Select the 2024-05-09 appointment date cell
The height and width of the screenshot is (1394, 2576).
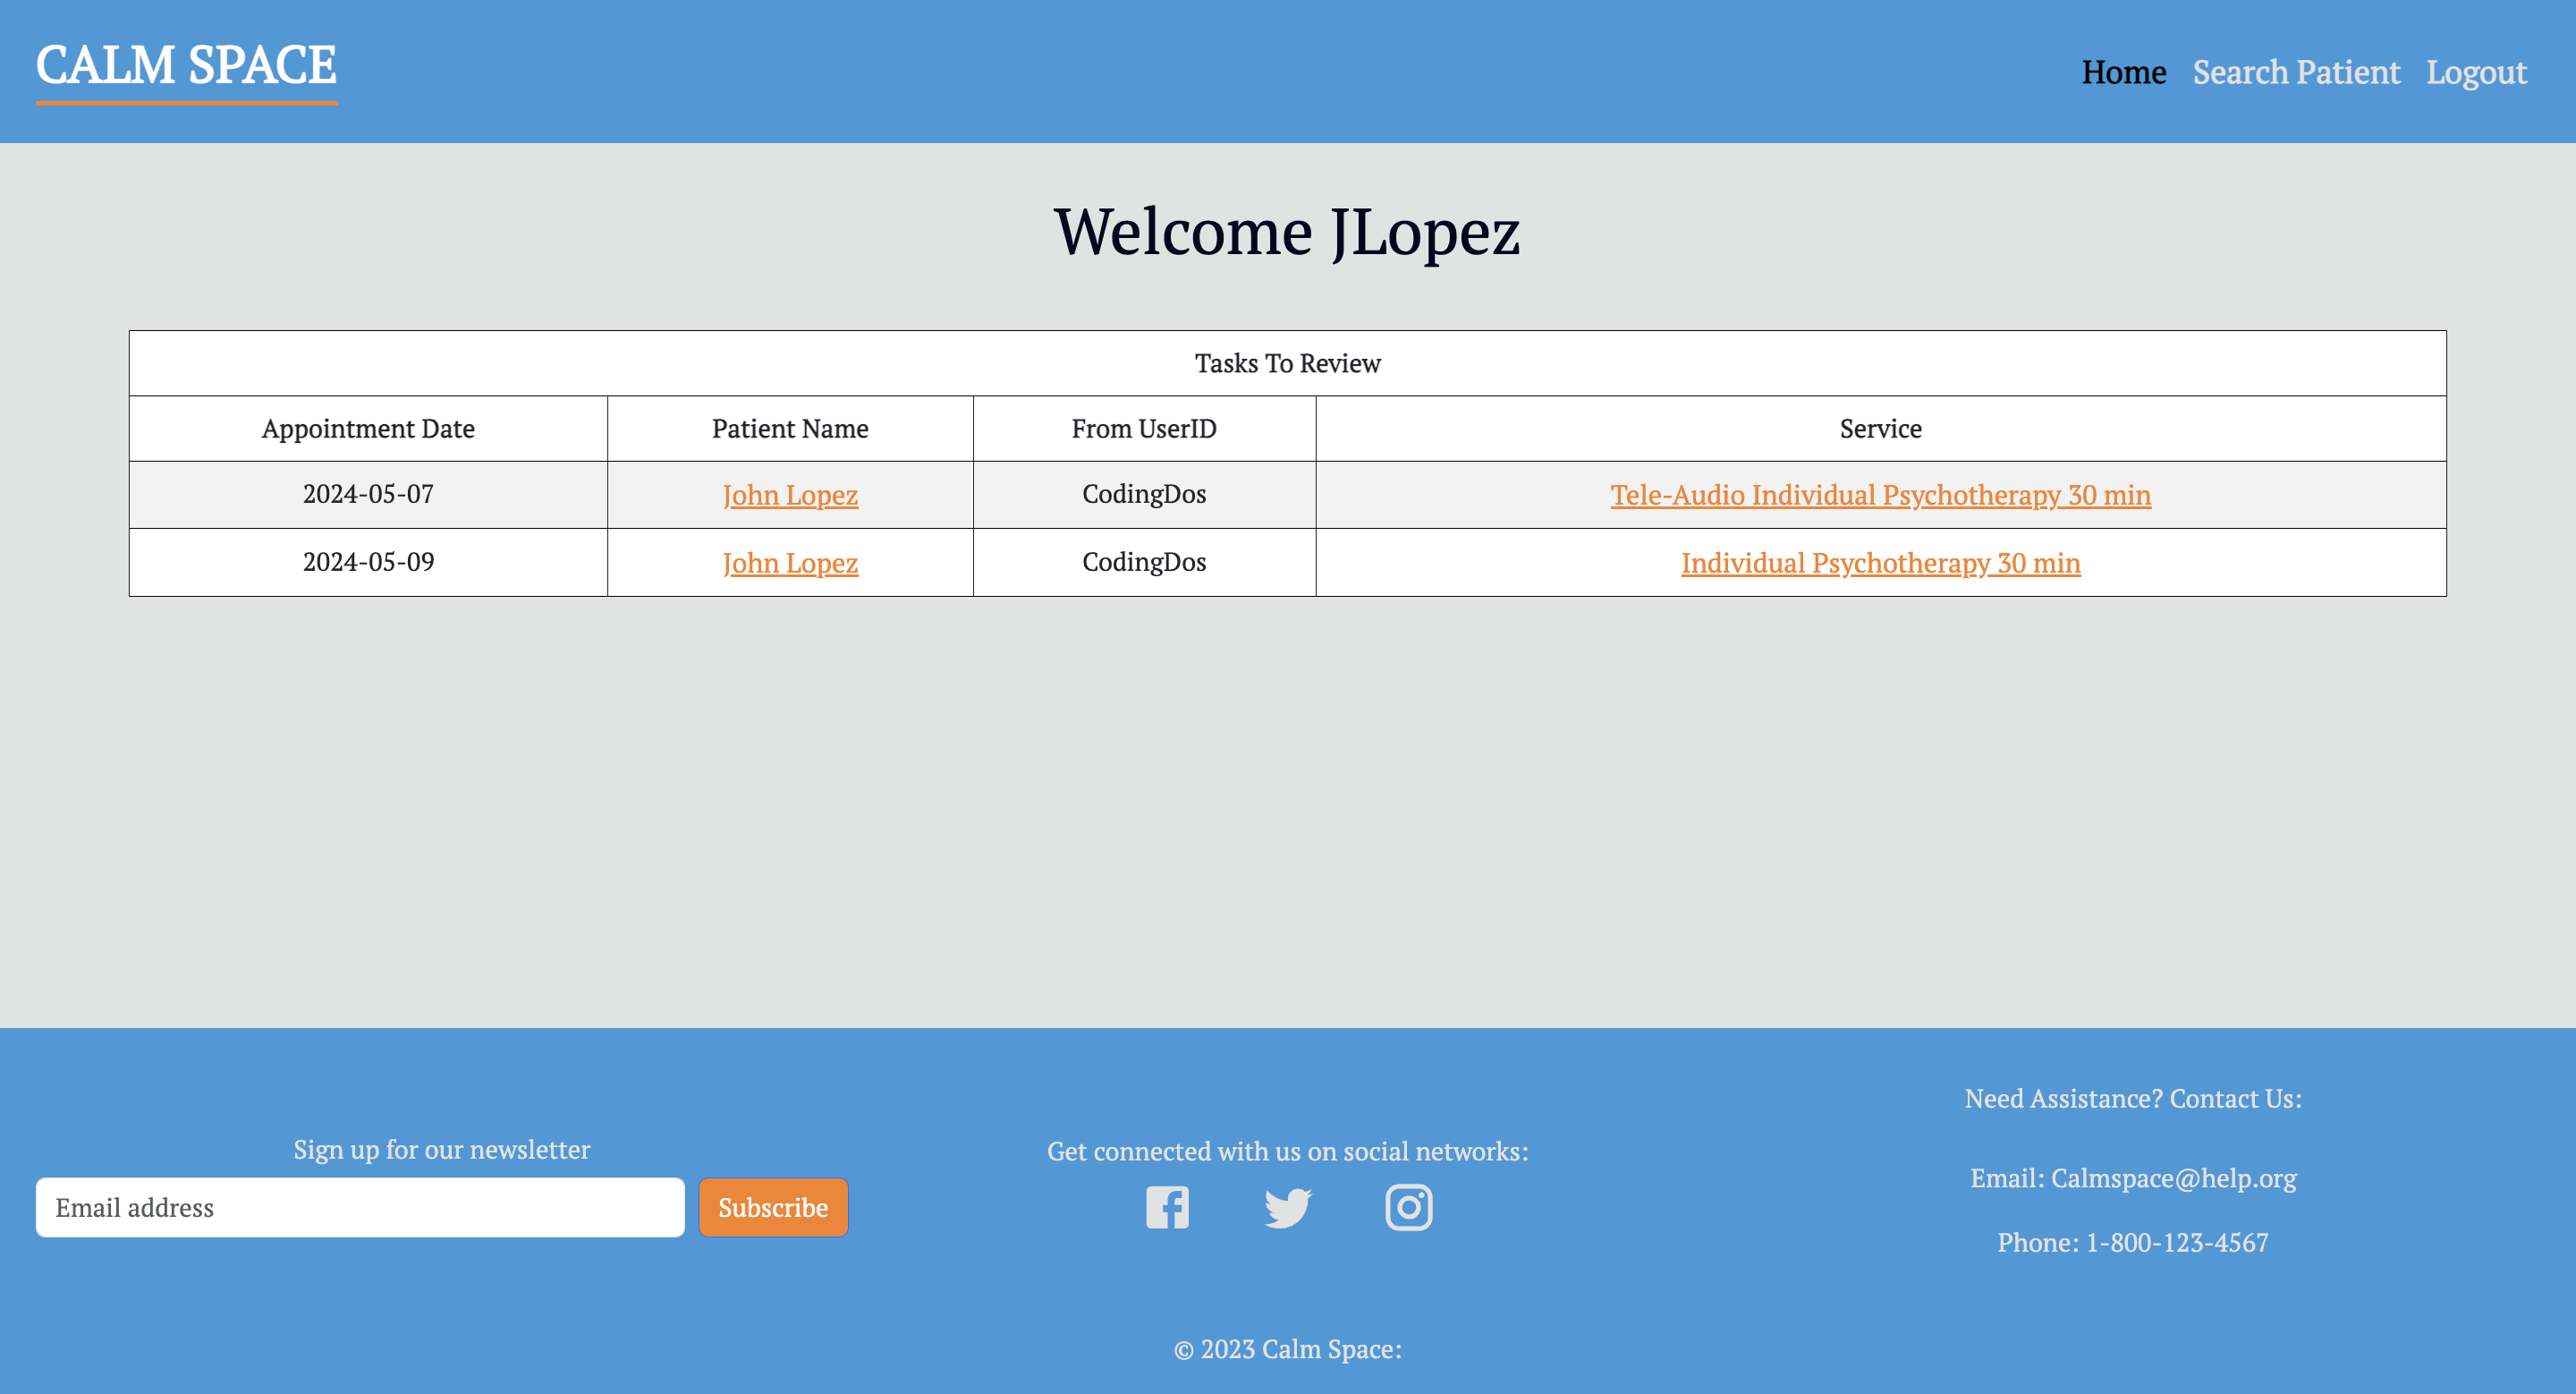tap(368, 562)
